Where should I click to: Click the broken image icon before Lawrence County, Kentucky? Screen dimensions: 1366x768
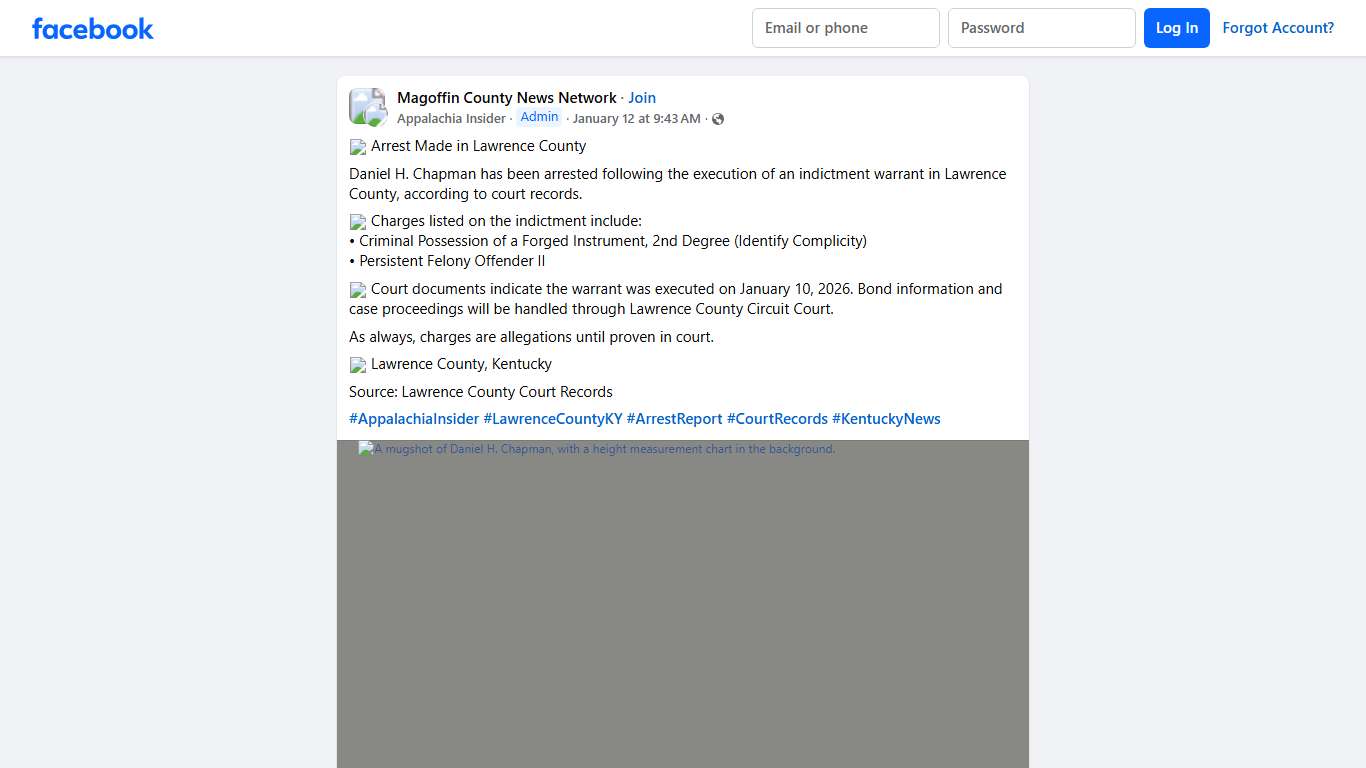pos(357,364)
